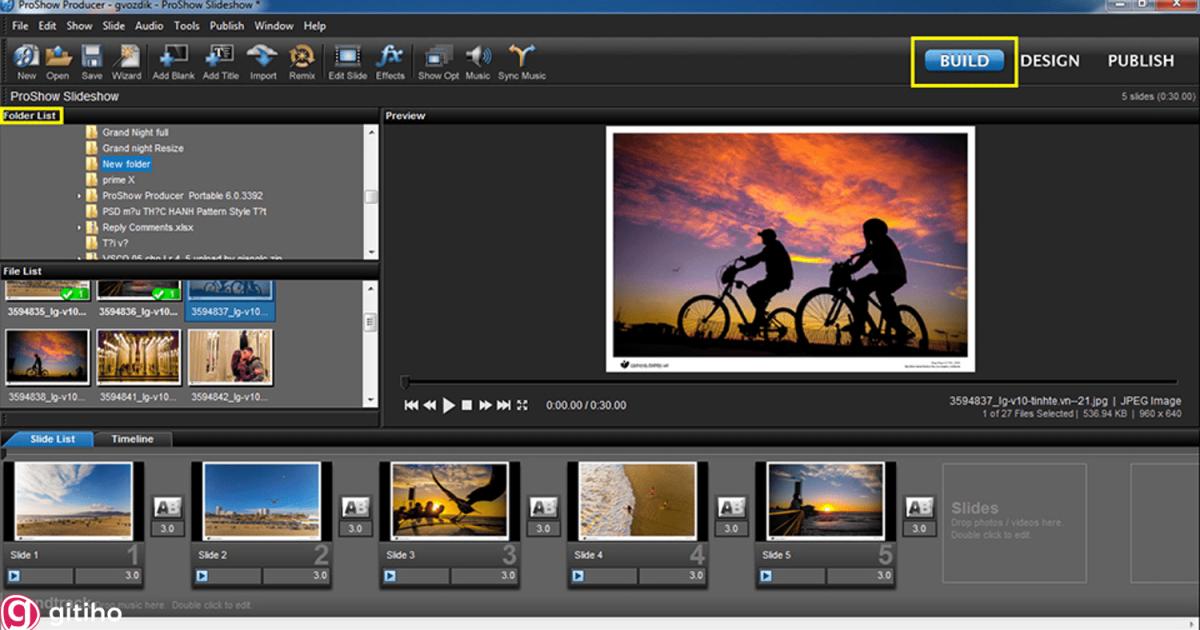Expand the Reply Comments.xlsx tree node

tap(80, 228)
